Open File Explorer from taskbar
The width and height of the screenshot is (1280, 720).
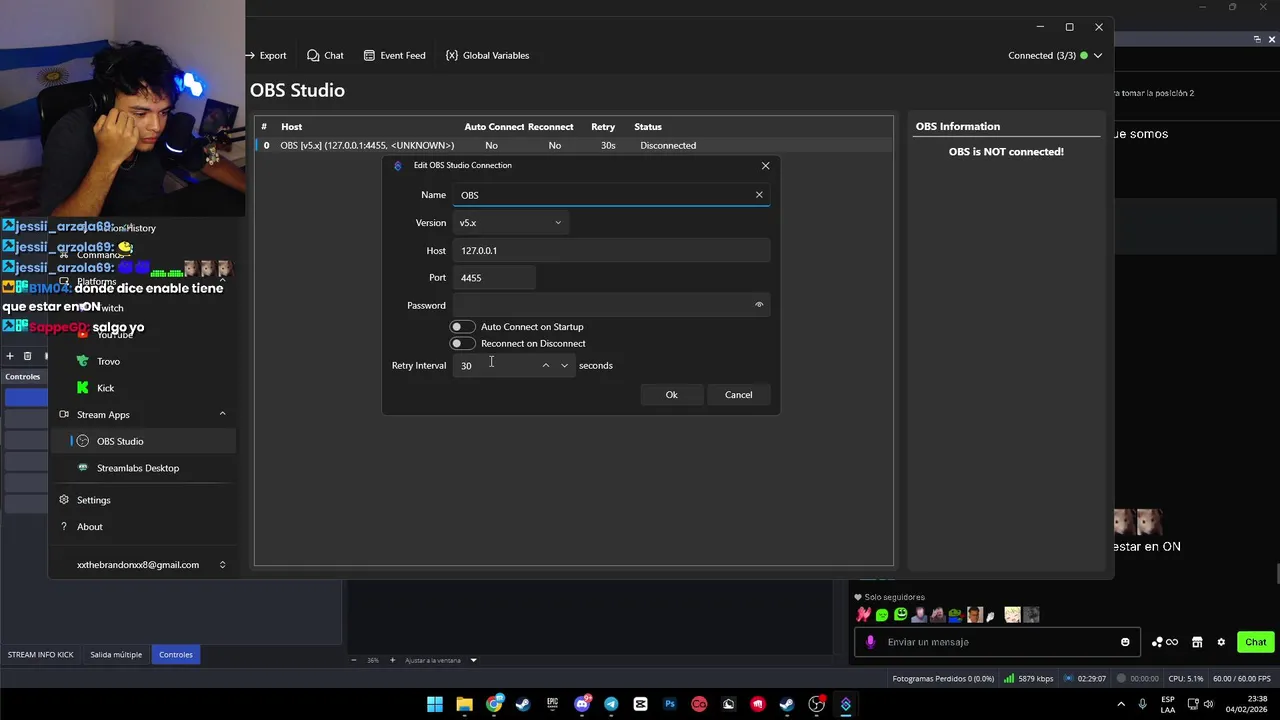coord(464,704)
